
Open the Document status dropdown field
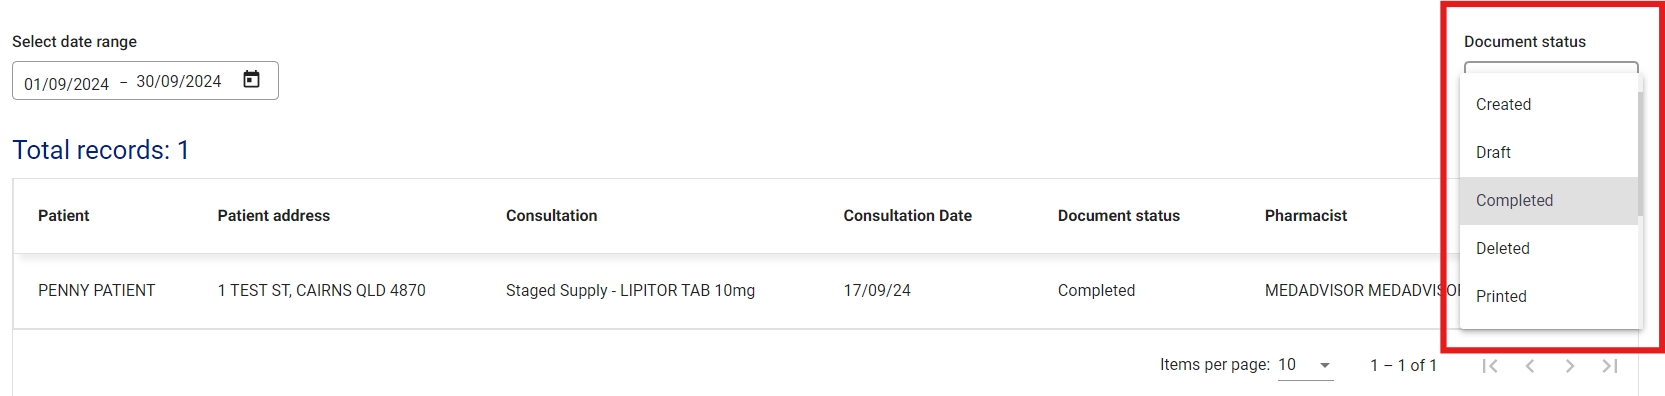(1551, 70)
